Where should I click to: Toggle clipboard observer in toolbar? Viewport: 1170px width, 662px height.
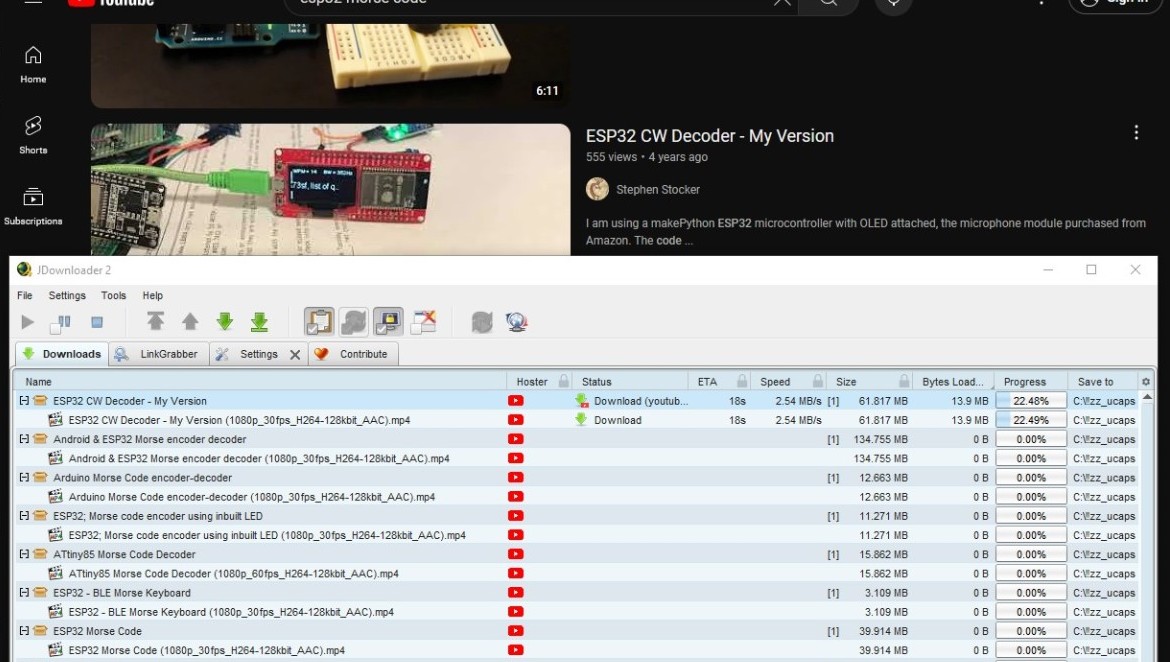coord(319,322)
